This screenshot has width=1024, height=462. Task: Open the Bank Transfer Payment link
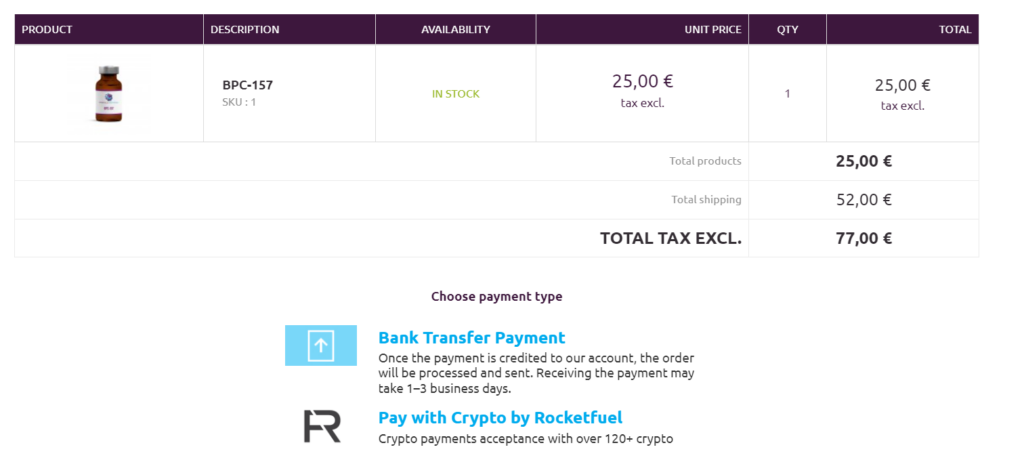click(471, 338)
